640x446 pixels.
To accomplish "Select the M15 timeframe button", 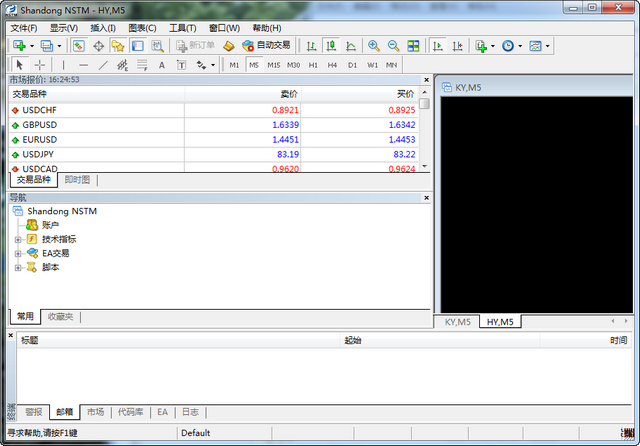I will click(x=273, y=65).
